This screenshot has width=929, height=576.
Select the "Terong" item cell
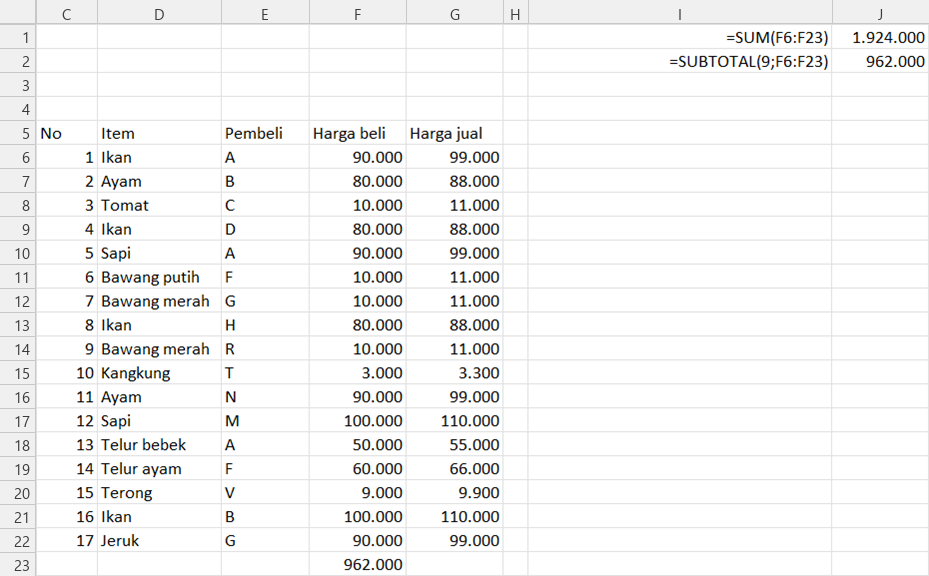(159, 492)
